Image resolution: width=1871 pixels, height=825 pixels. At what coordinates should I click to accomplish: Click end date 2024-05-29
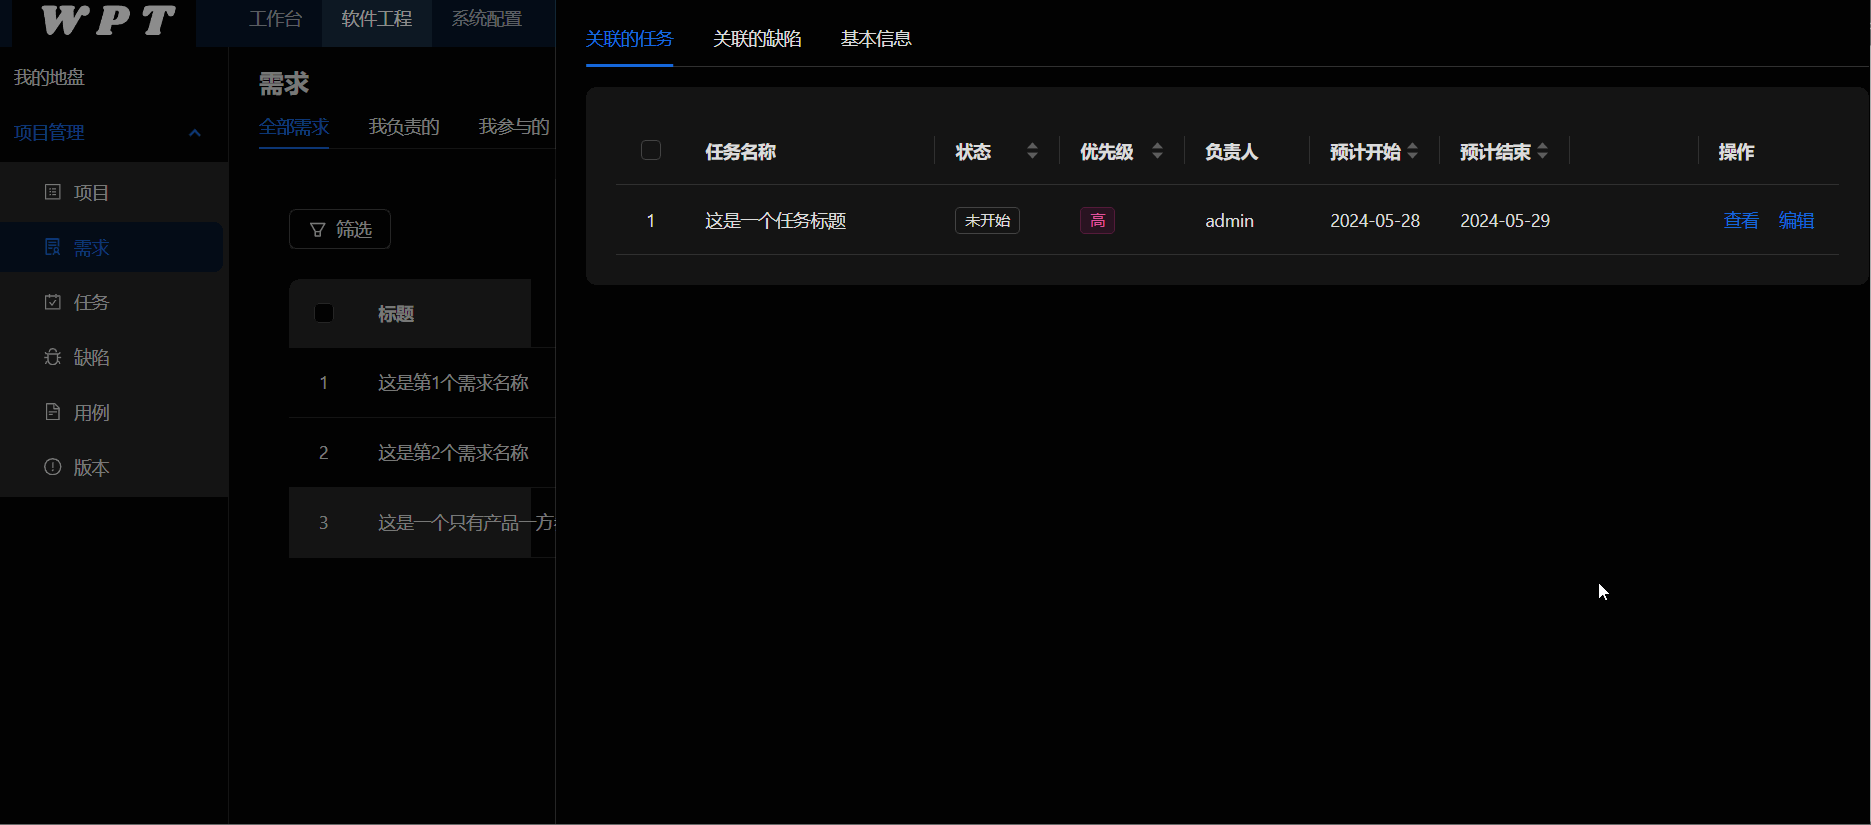coord(1505,221)
